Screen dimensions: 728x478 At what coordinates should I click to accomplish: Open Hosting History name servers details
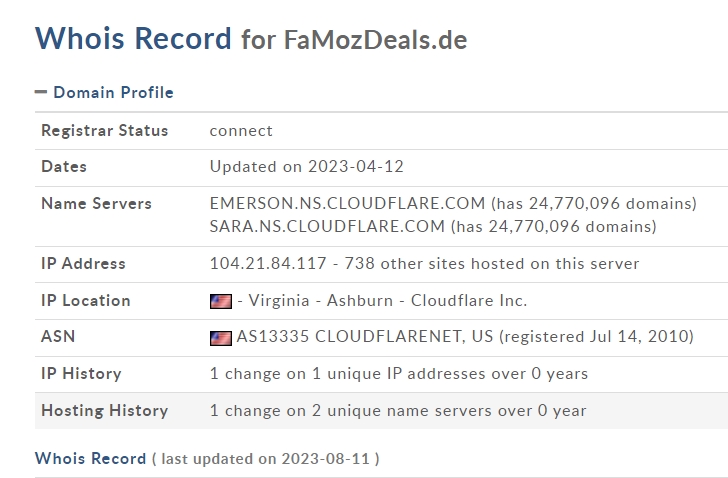pyautogui.click(x=398, y=411)
